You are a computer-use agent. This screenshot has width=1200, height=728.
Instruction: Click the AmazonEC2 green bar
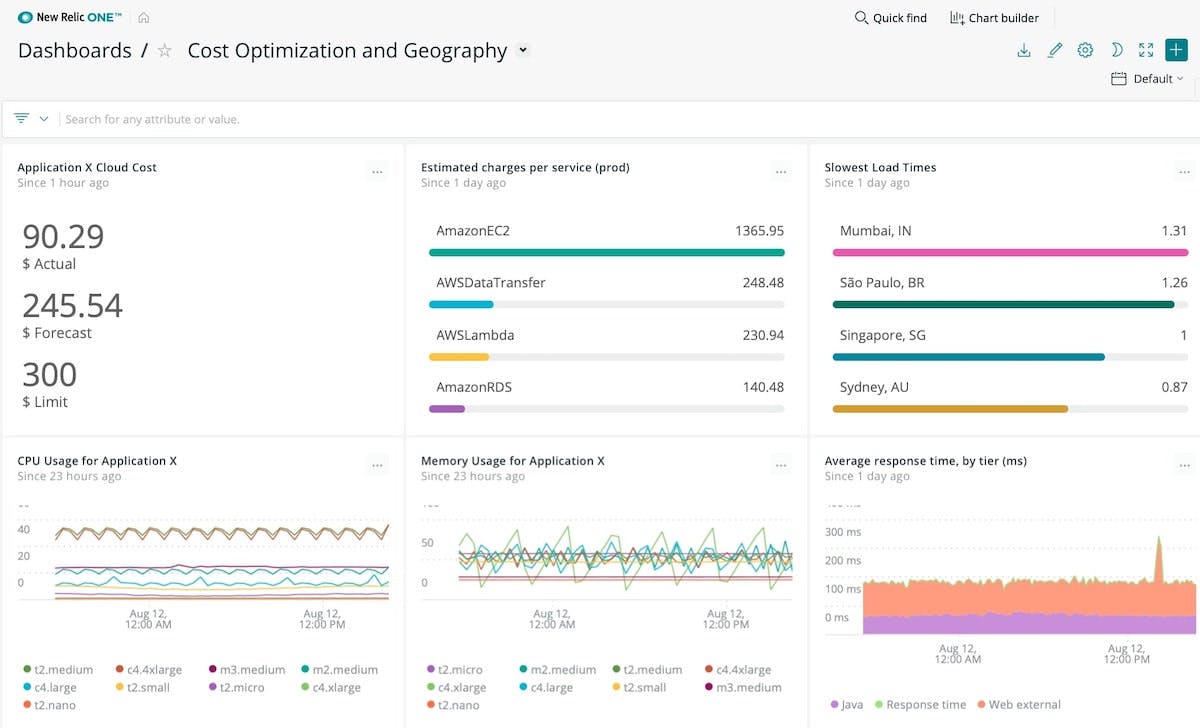pyautogui.click(x=607, y=253)
